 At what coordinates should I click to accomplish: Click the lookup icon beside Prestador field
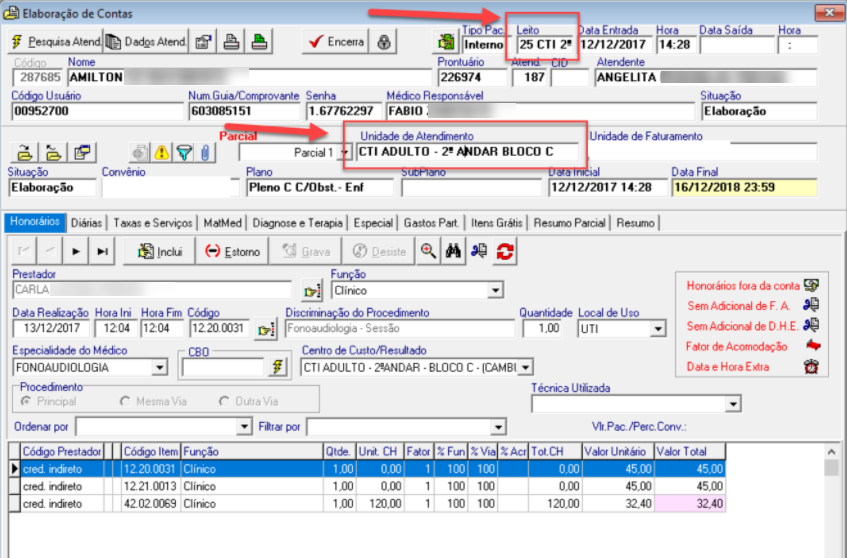click(312, 291)
